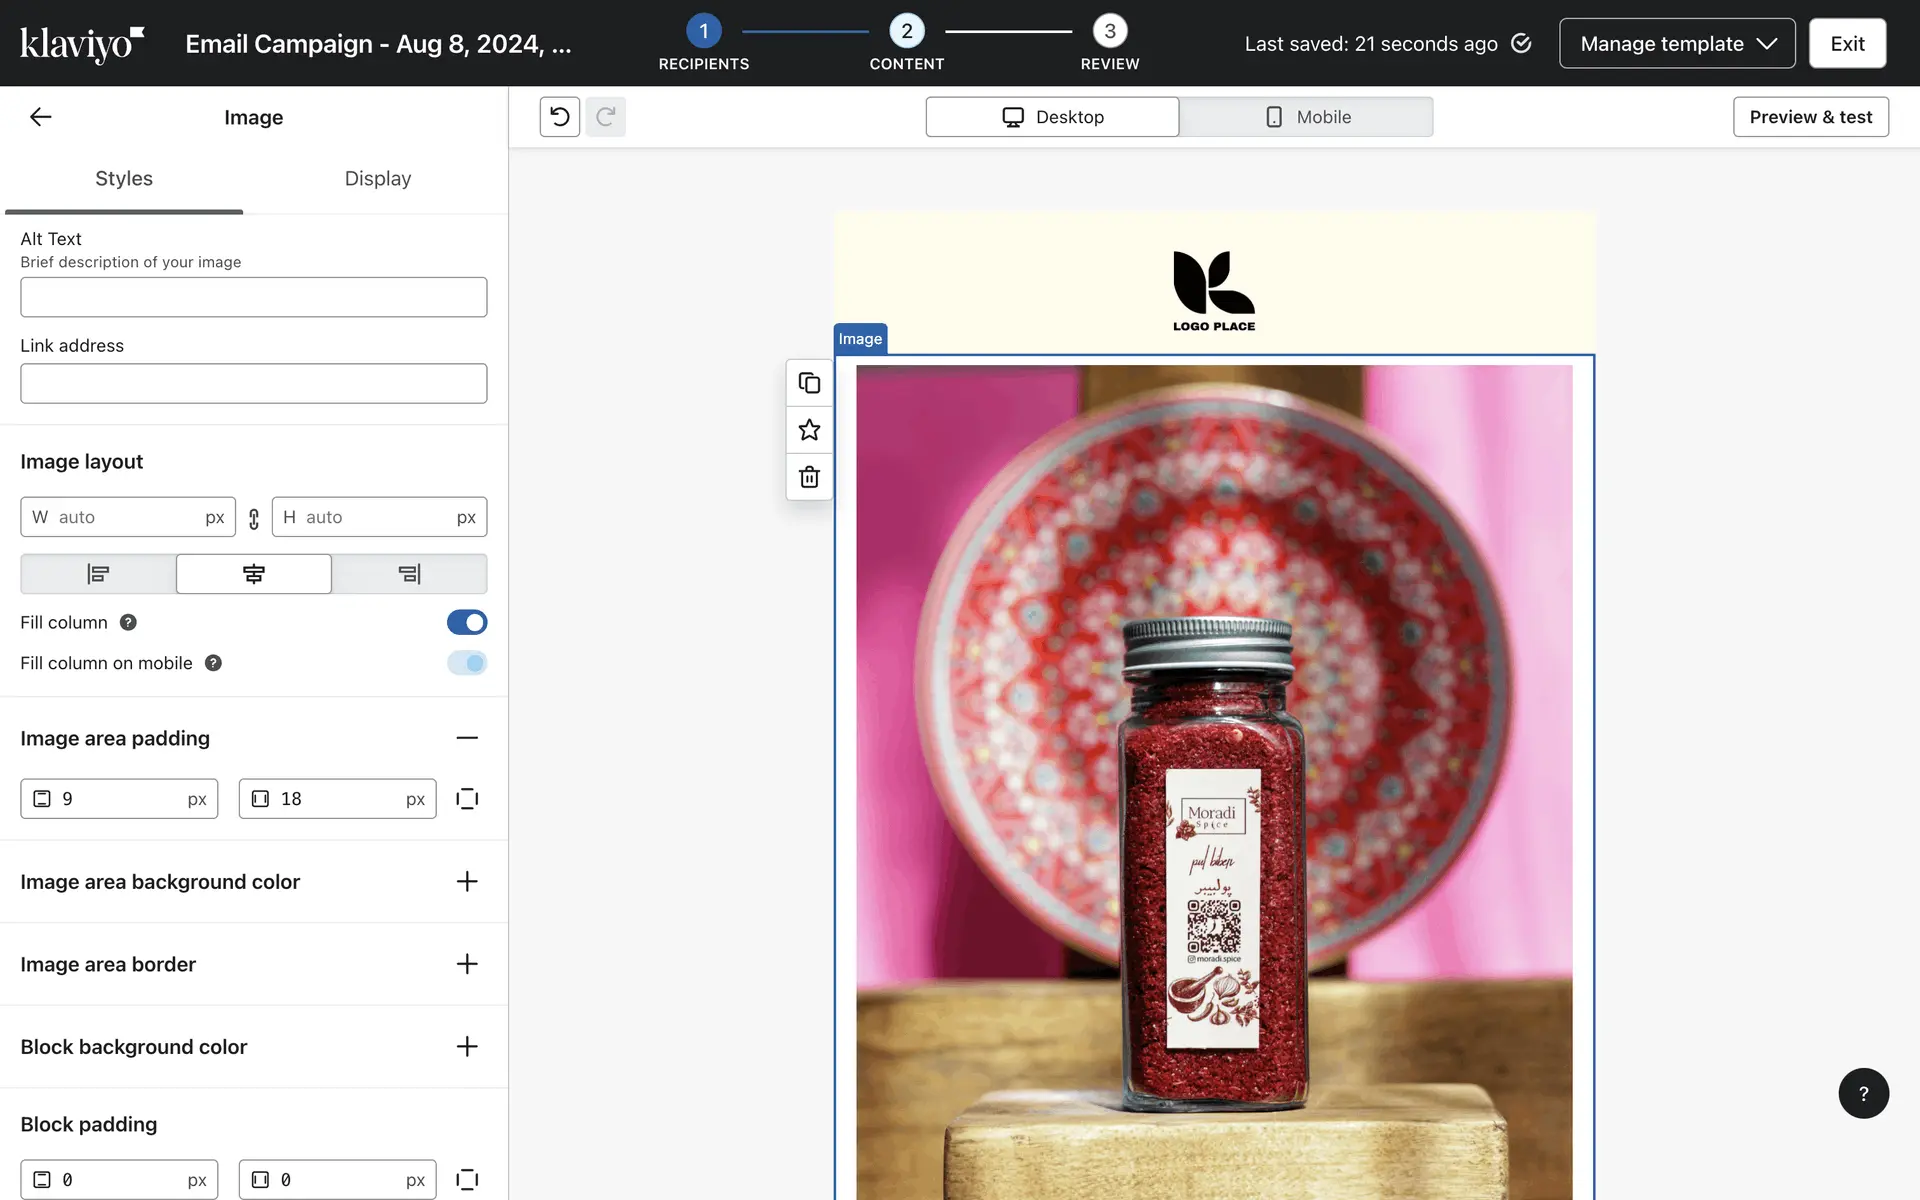Click the Preview & test button
The image size is (1920, 1200).
pos(1810,117)
